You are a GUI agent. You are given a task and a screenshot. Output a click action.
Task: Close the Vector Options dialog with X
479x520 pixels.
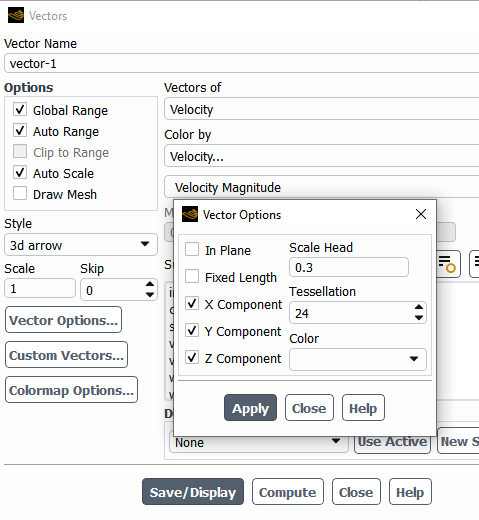421,214
